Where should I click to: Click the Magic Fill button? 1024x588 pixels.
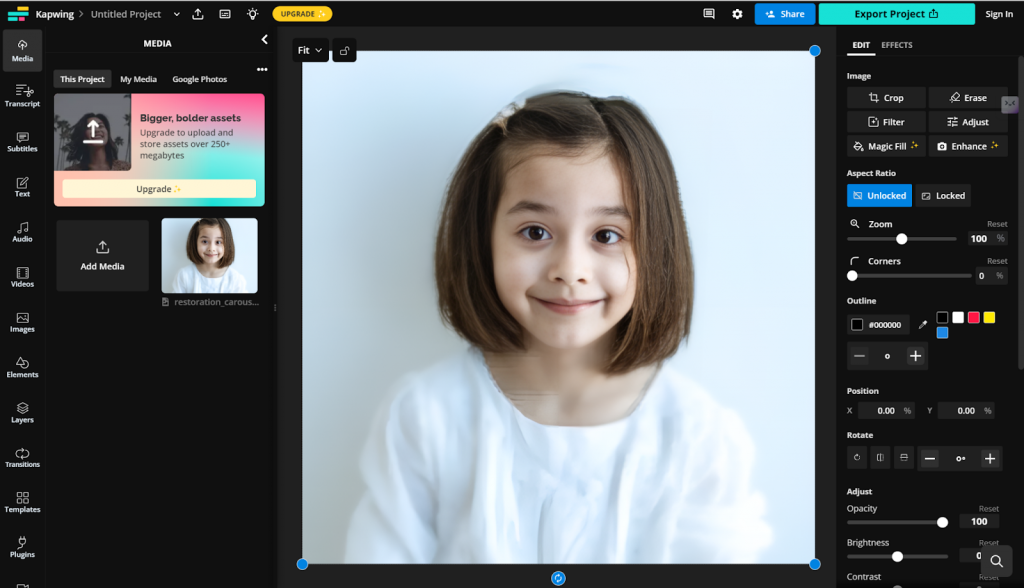point(886,146)
